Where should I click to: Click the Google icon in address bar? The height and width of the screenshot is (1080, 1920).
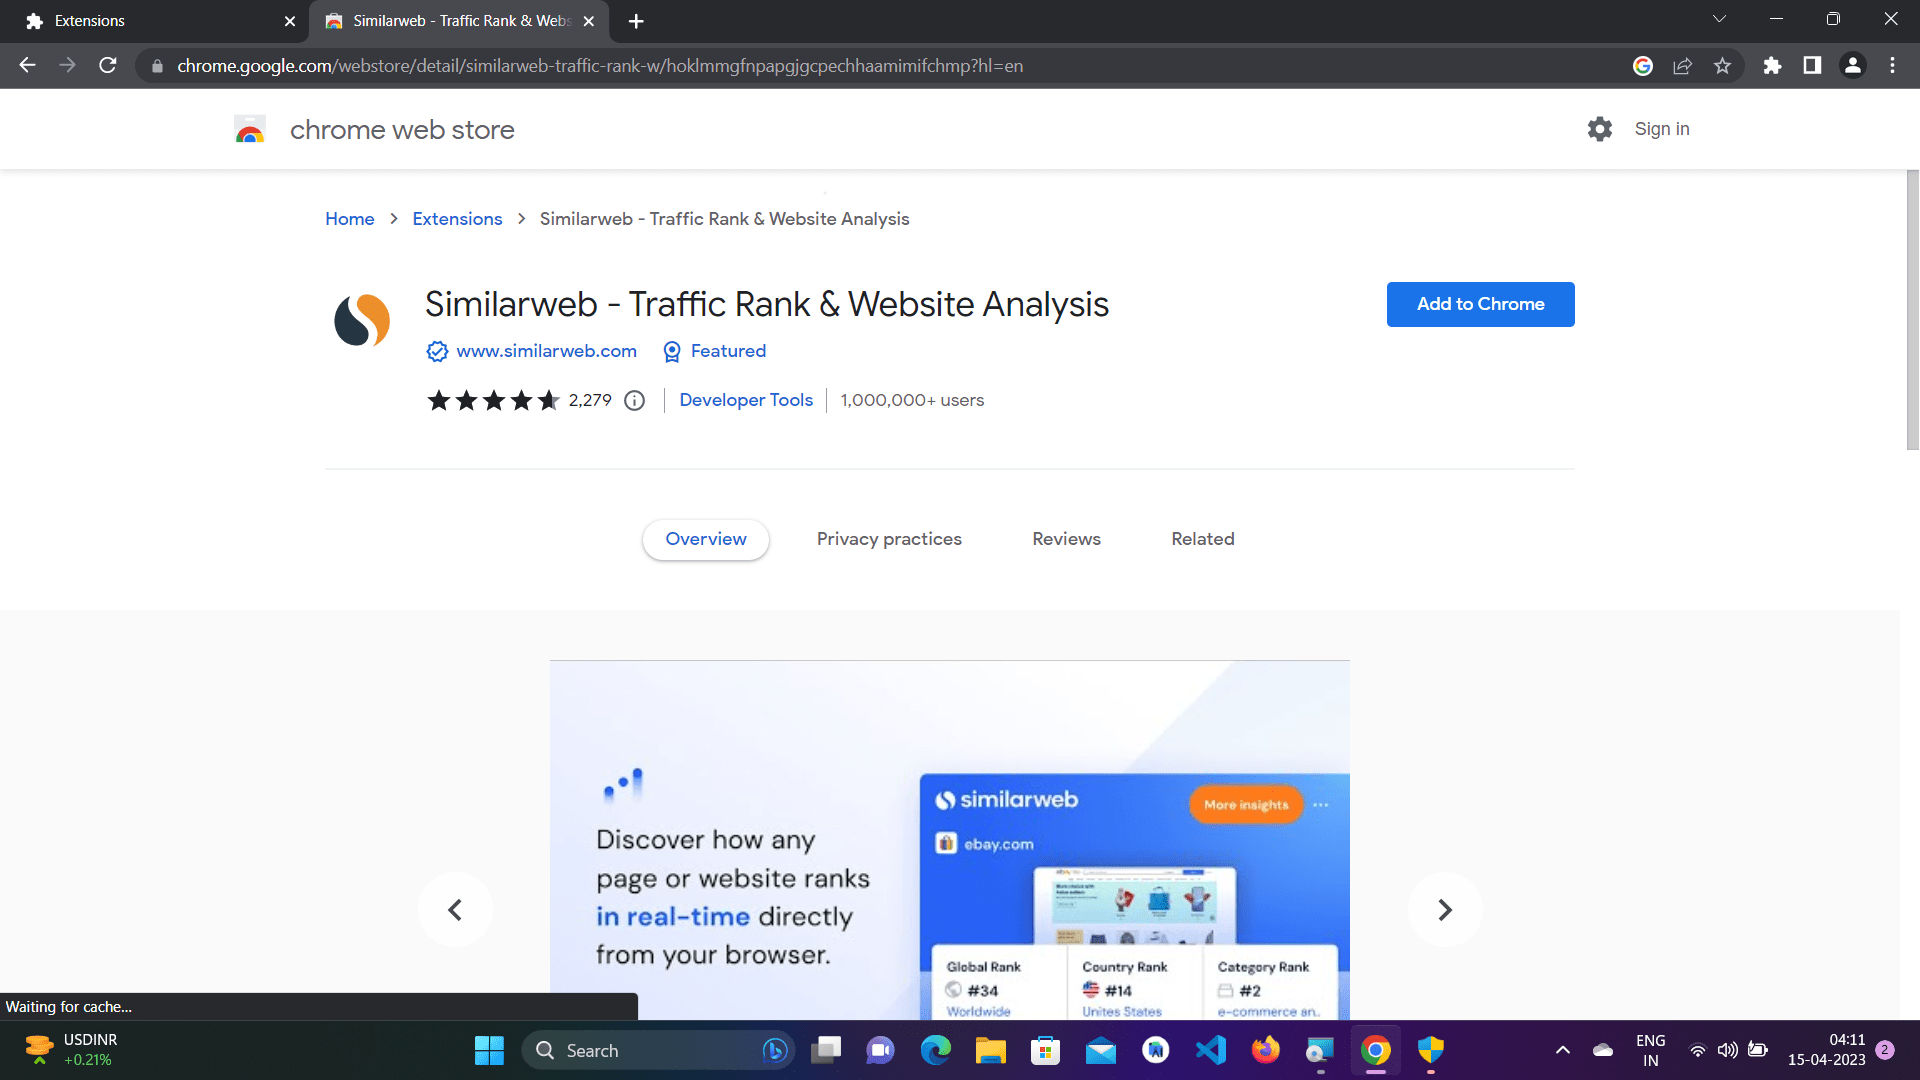(x=1643, y=66)
